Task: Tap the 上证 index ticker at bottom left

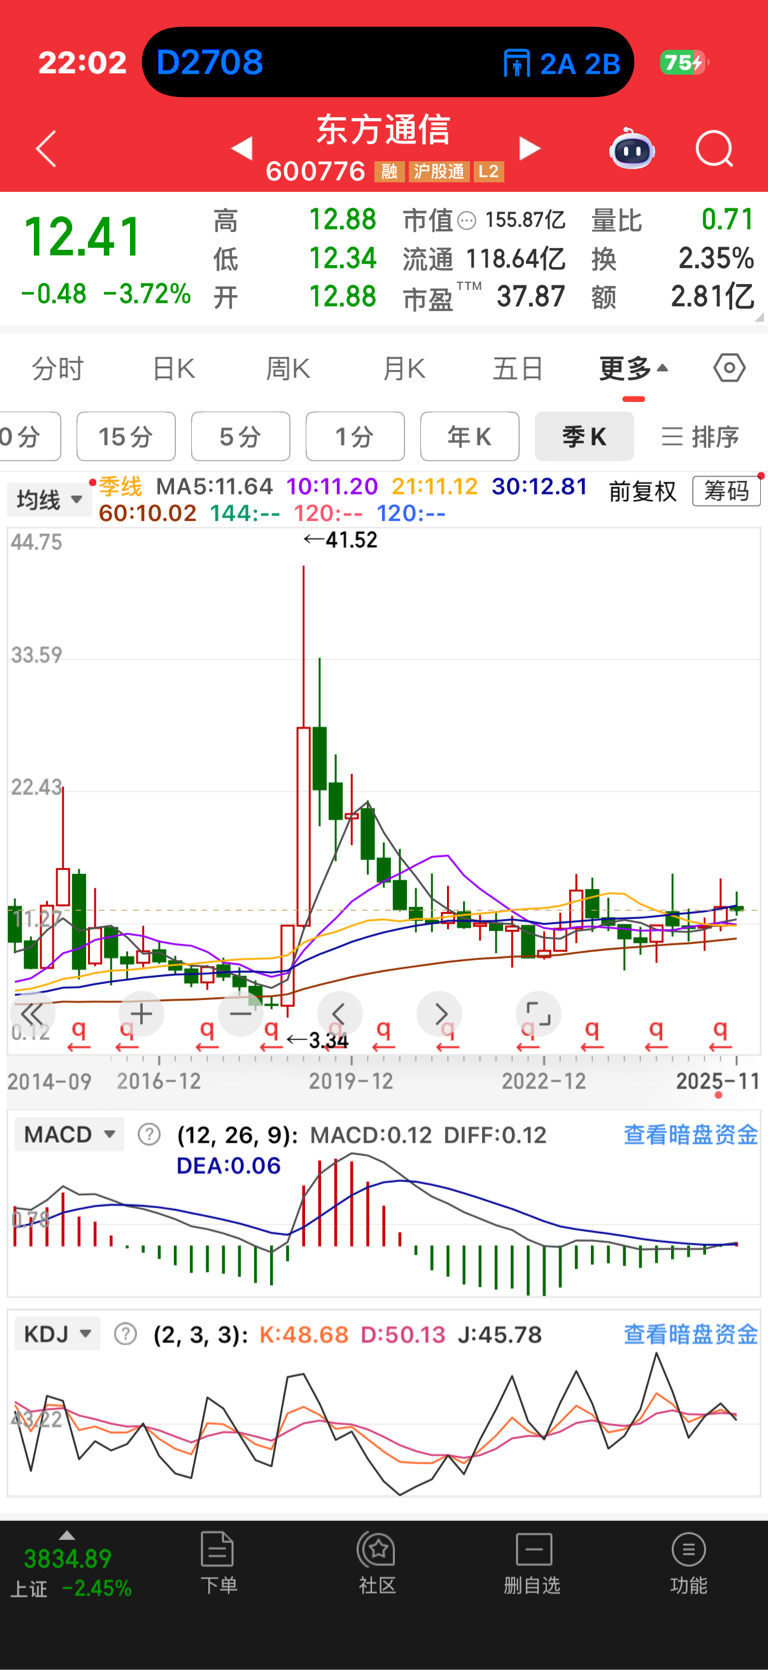Action: coord(71,1573)
